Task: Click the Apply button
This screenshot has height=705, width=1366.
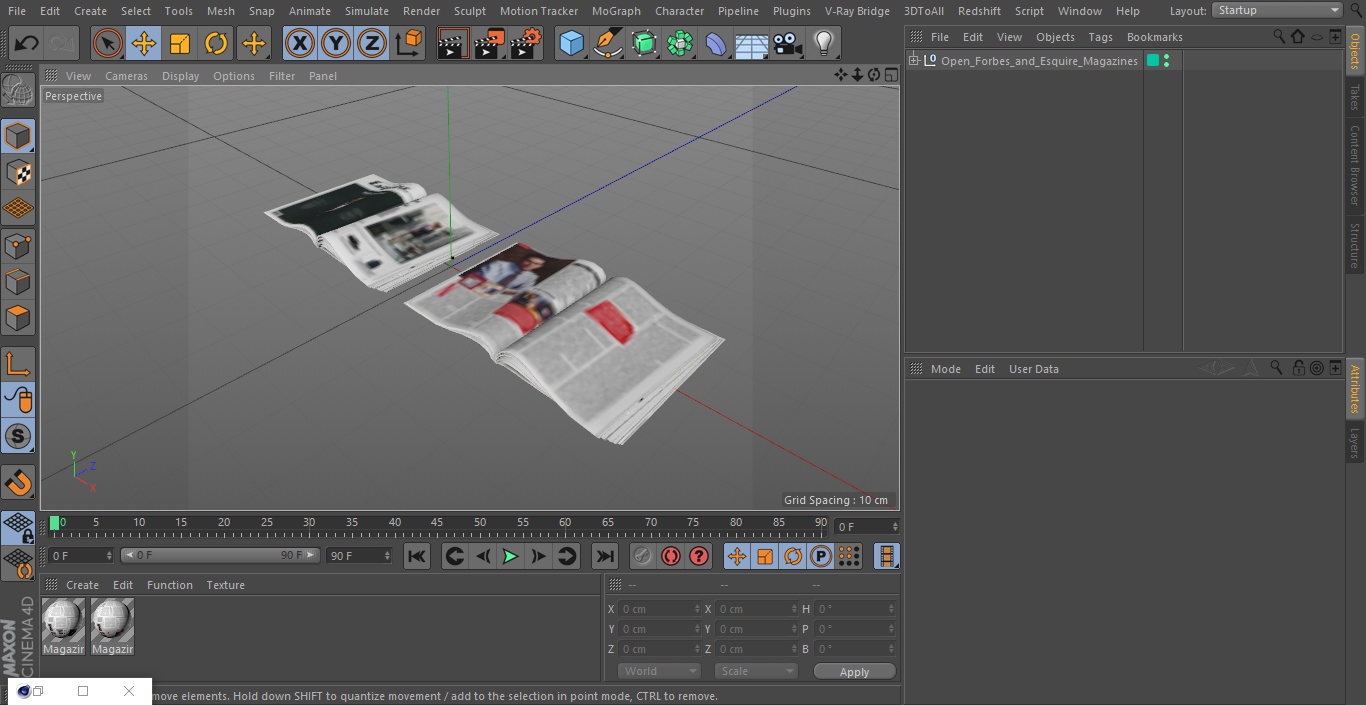Action: point(854,671)
